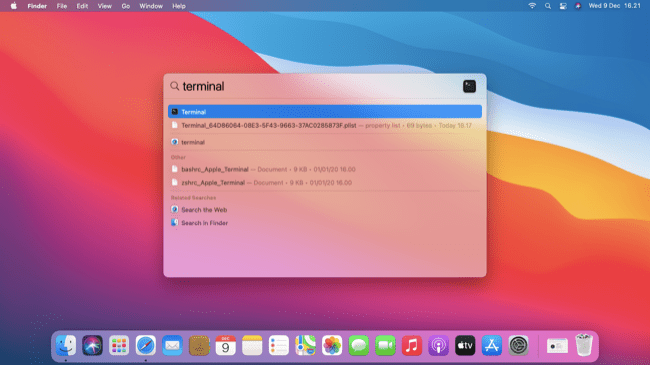Image resolution: width=650 pixels, height=365 pixels.
Task: Open Launchpad in the Dock
Action: [x=119, y=345]
